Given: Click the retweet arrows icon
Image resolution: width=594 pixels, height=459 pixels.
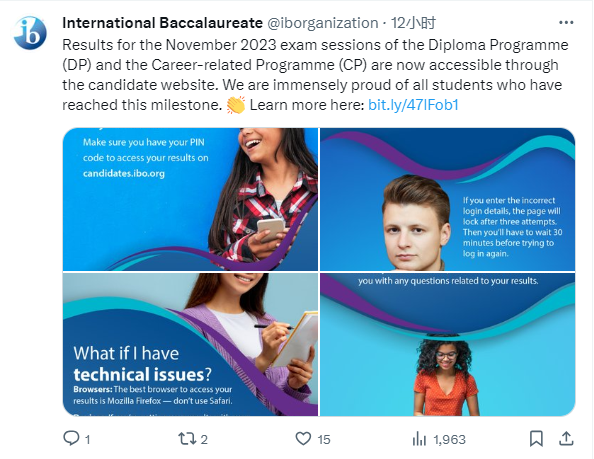Looking at the screenshot, I should point(187,439).
